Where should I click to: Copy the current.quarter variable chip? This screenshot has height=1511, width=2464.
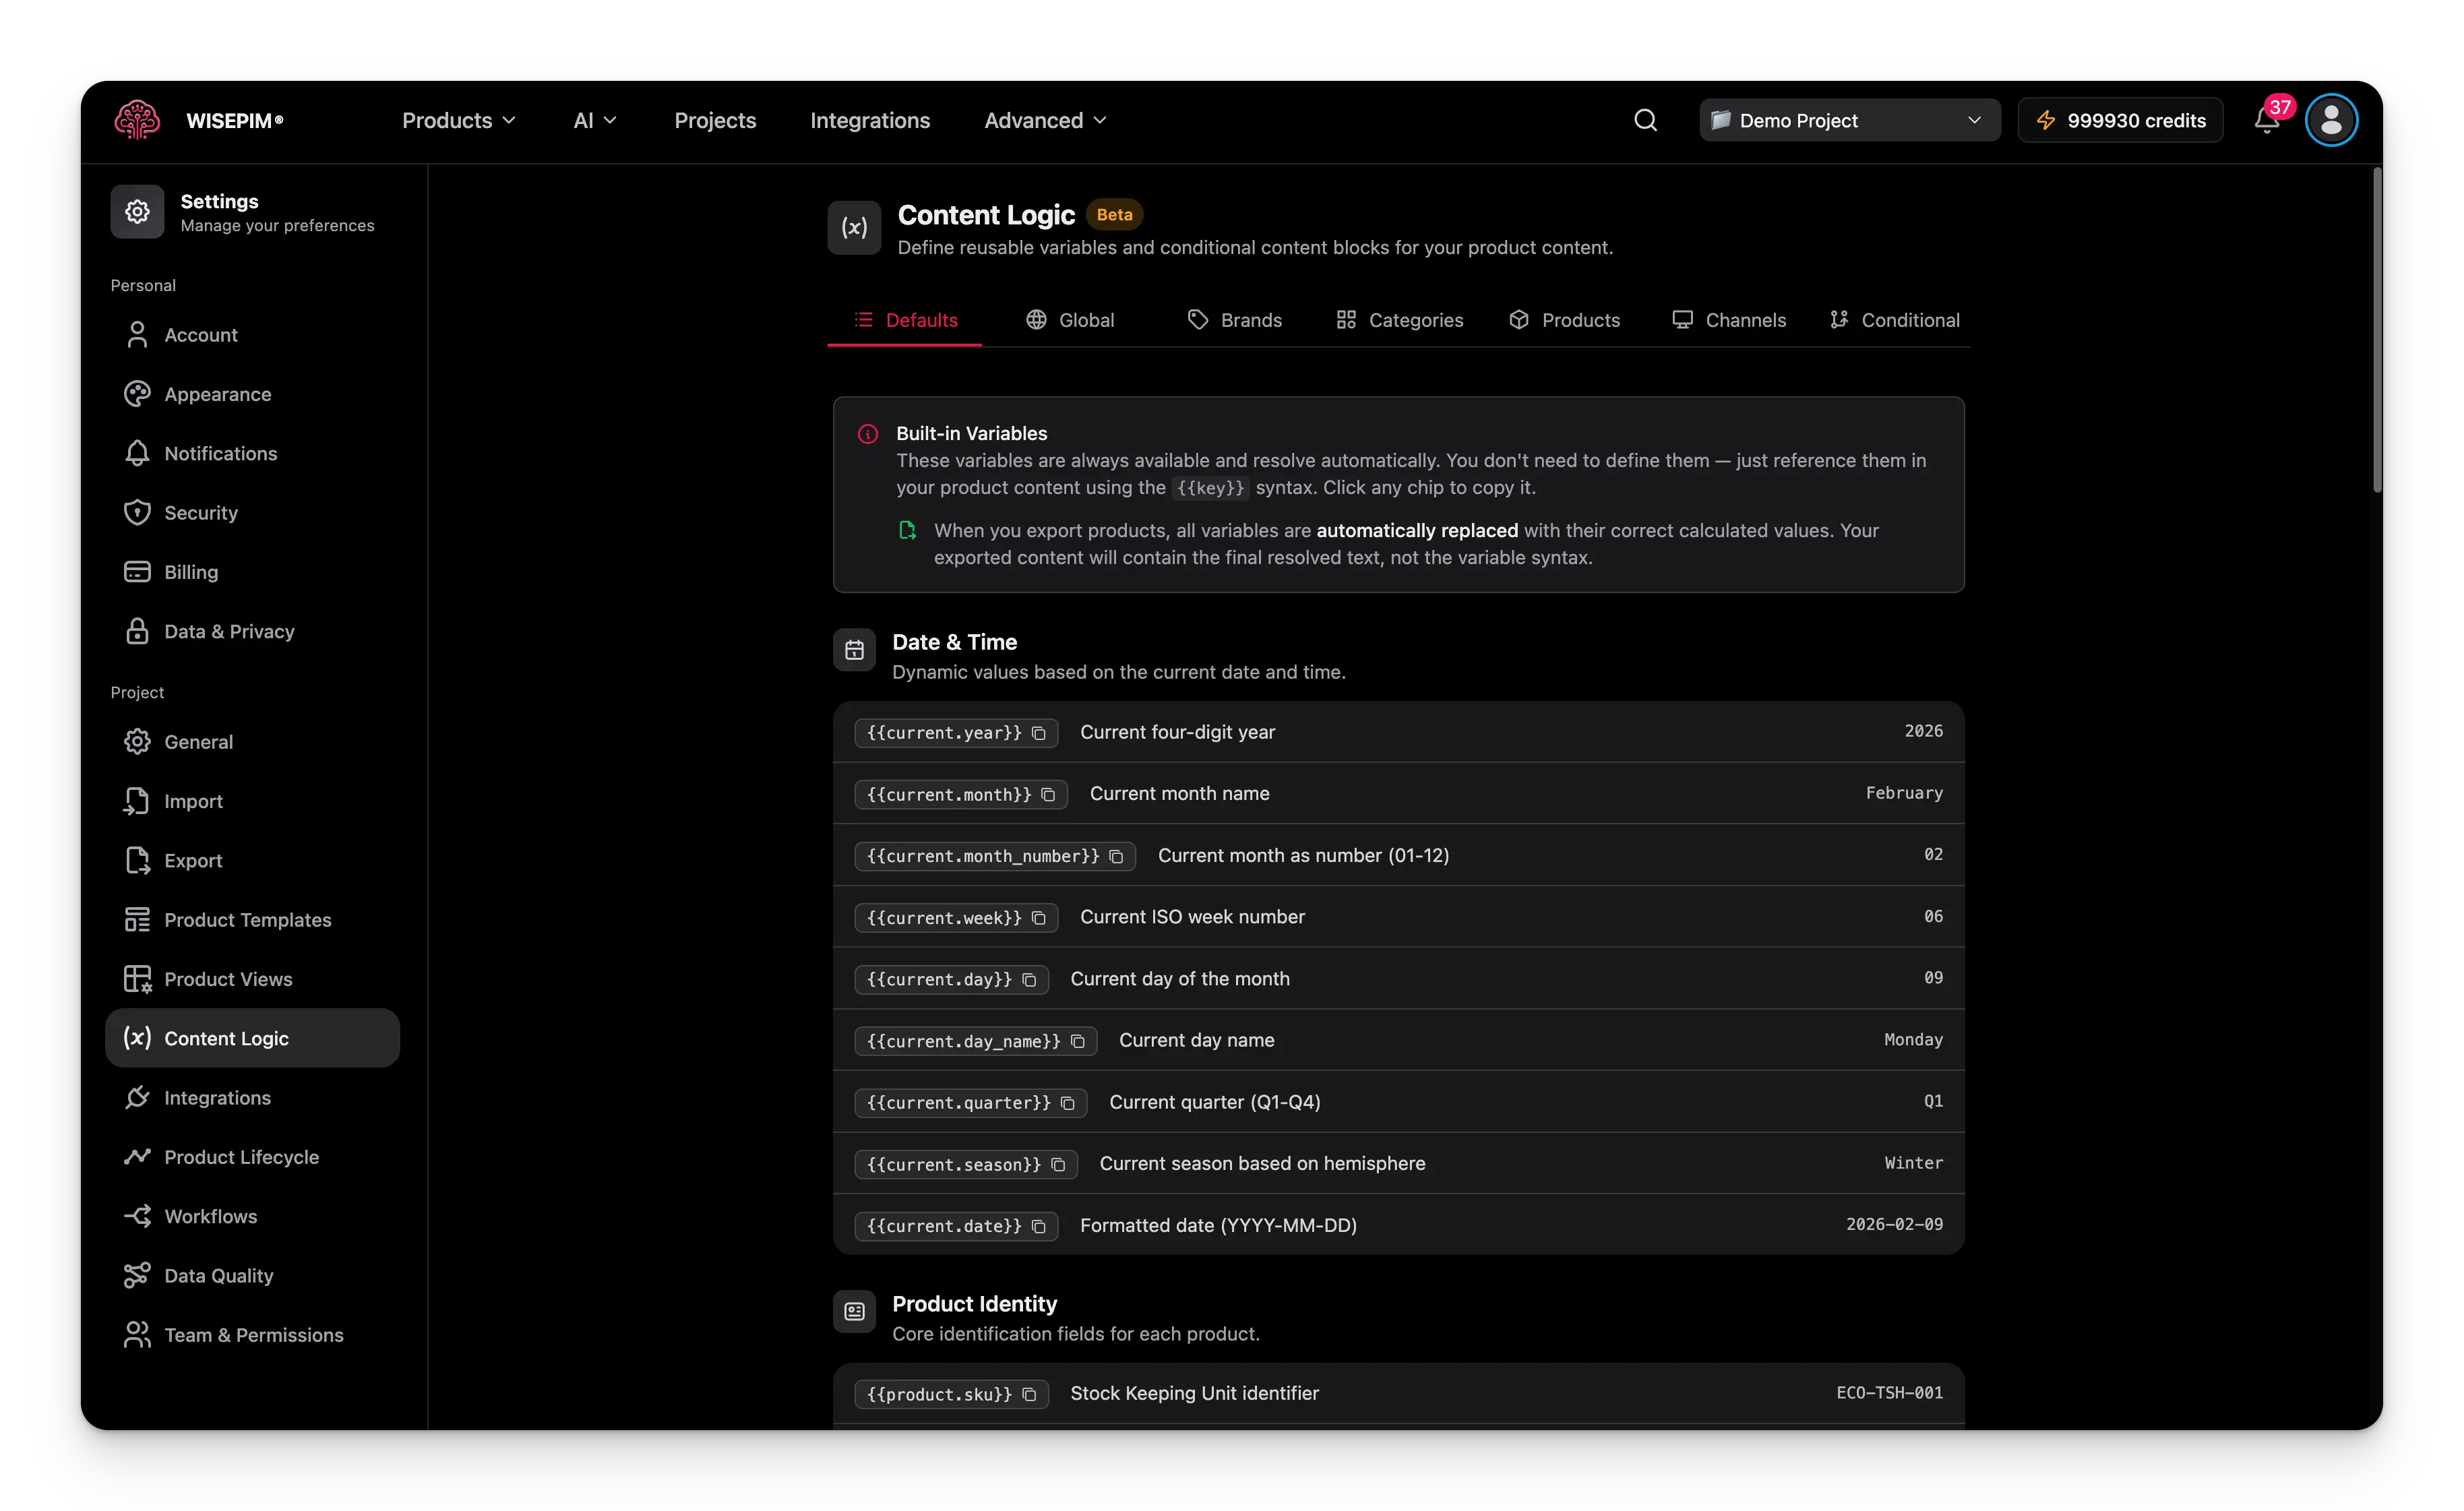tap(970, 1102)
